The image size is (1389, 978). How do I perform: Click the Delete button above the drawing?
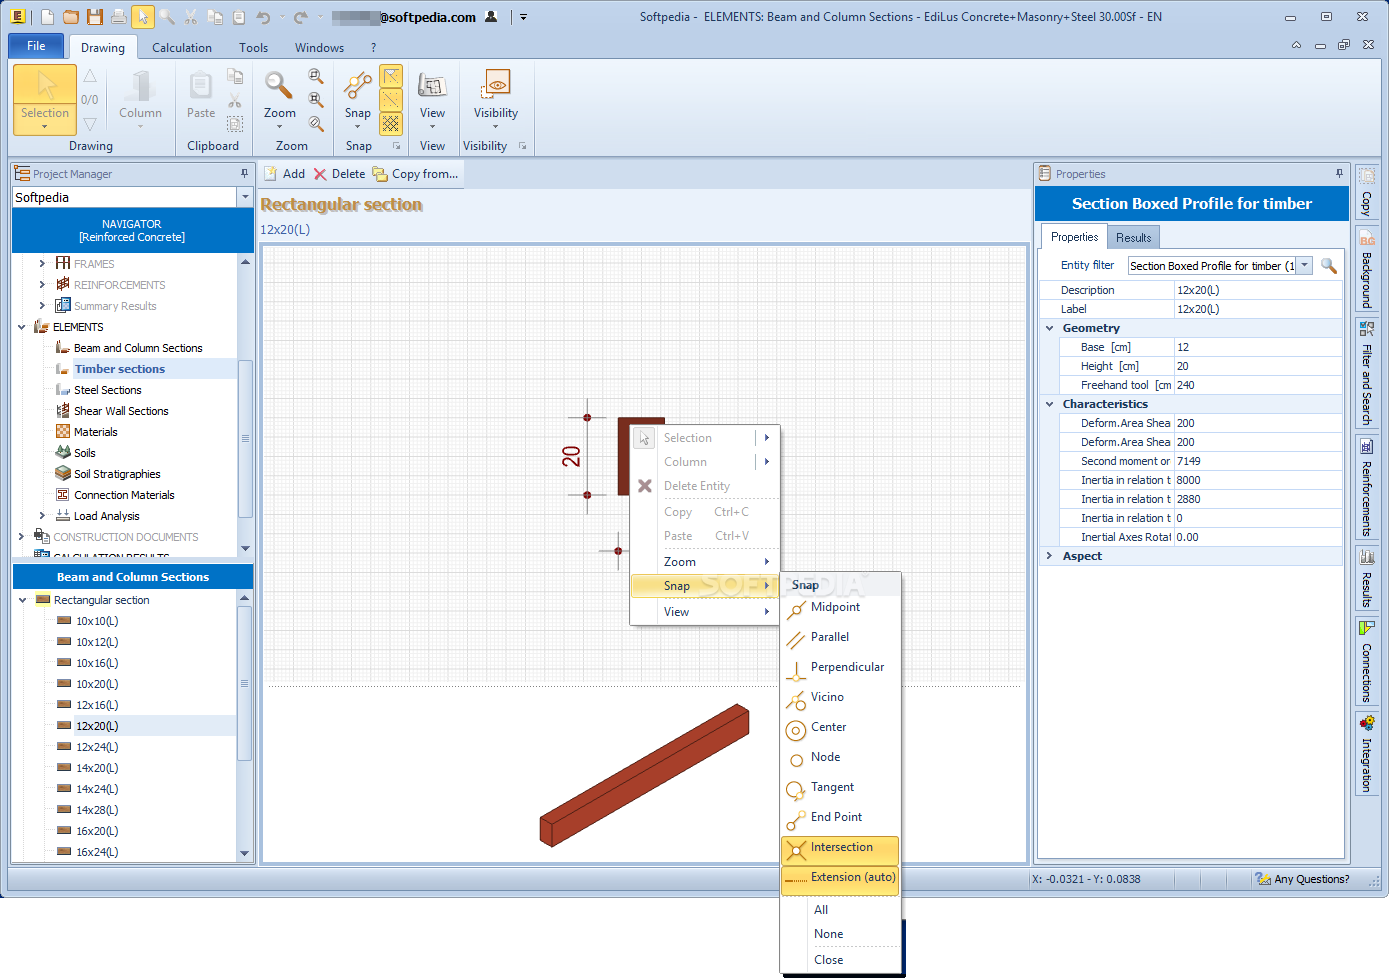[x=339, y=174]
